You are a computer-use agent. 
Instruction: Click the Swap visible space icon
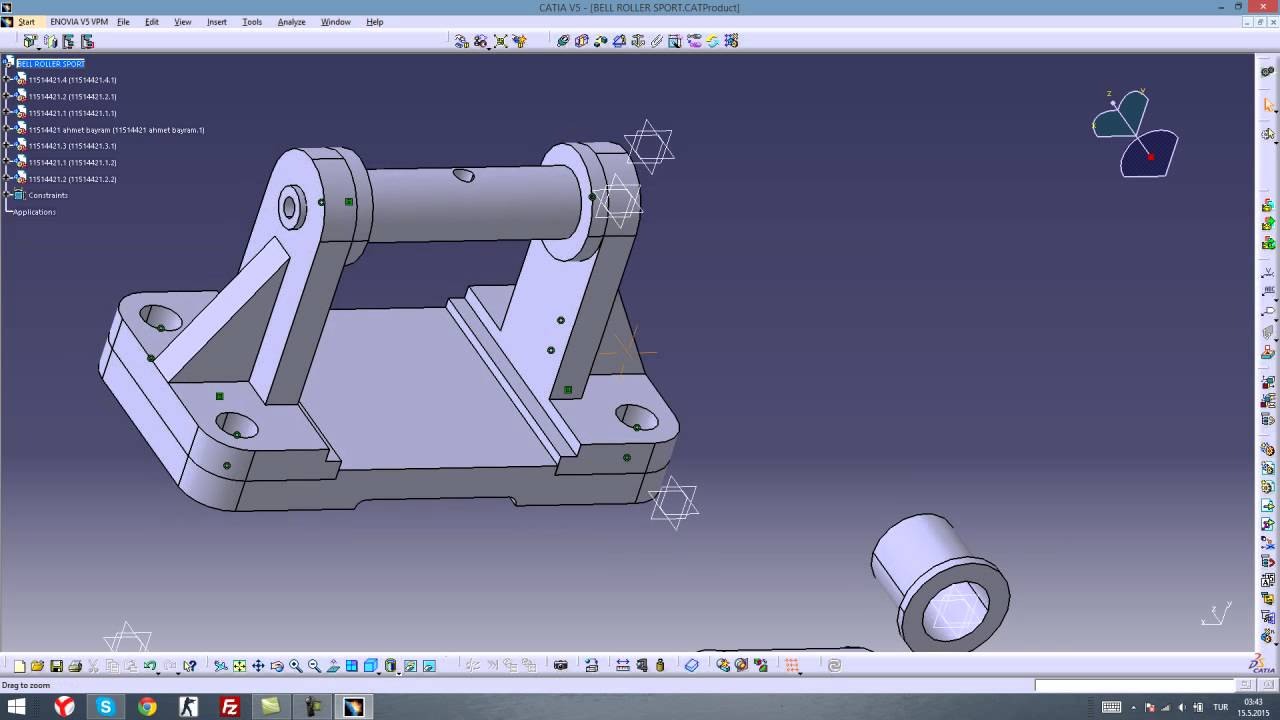click(429, 666)
